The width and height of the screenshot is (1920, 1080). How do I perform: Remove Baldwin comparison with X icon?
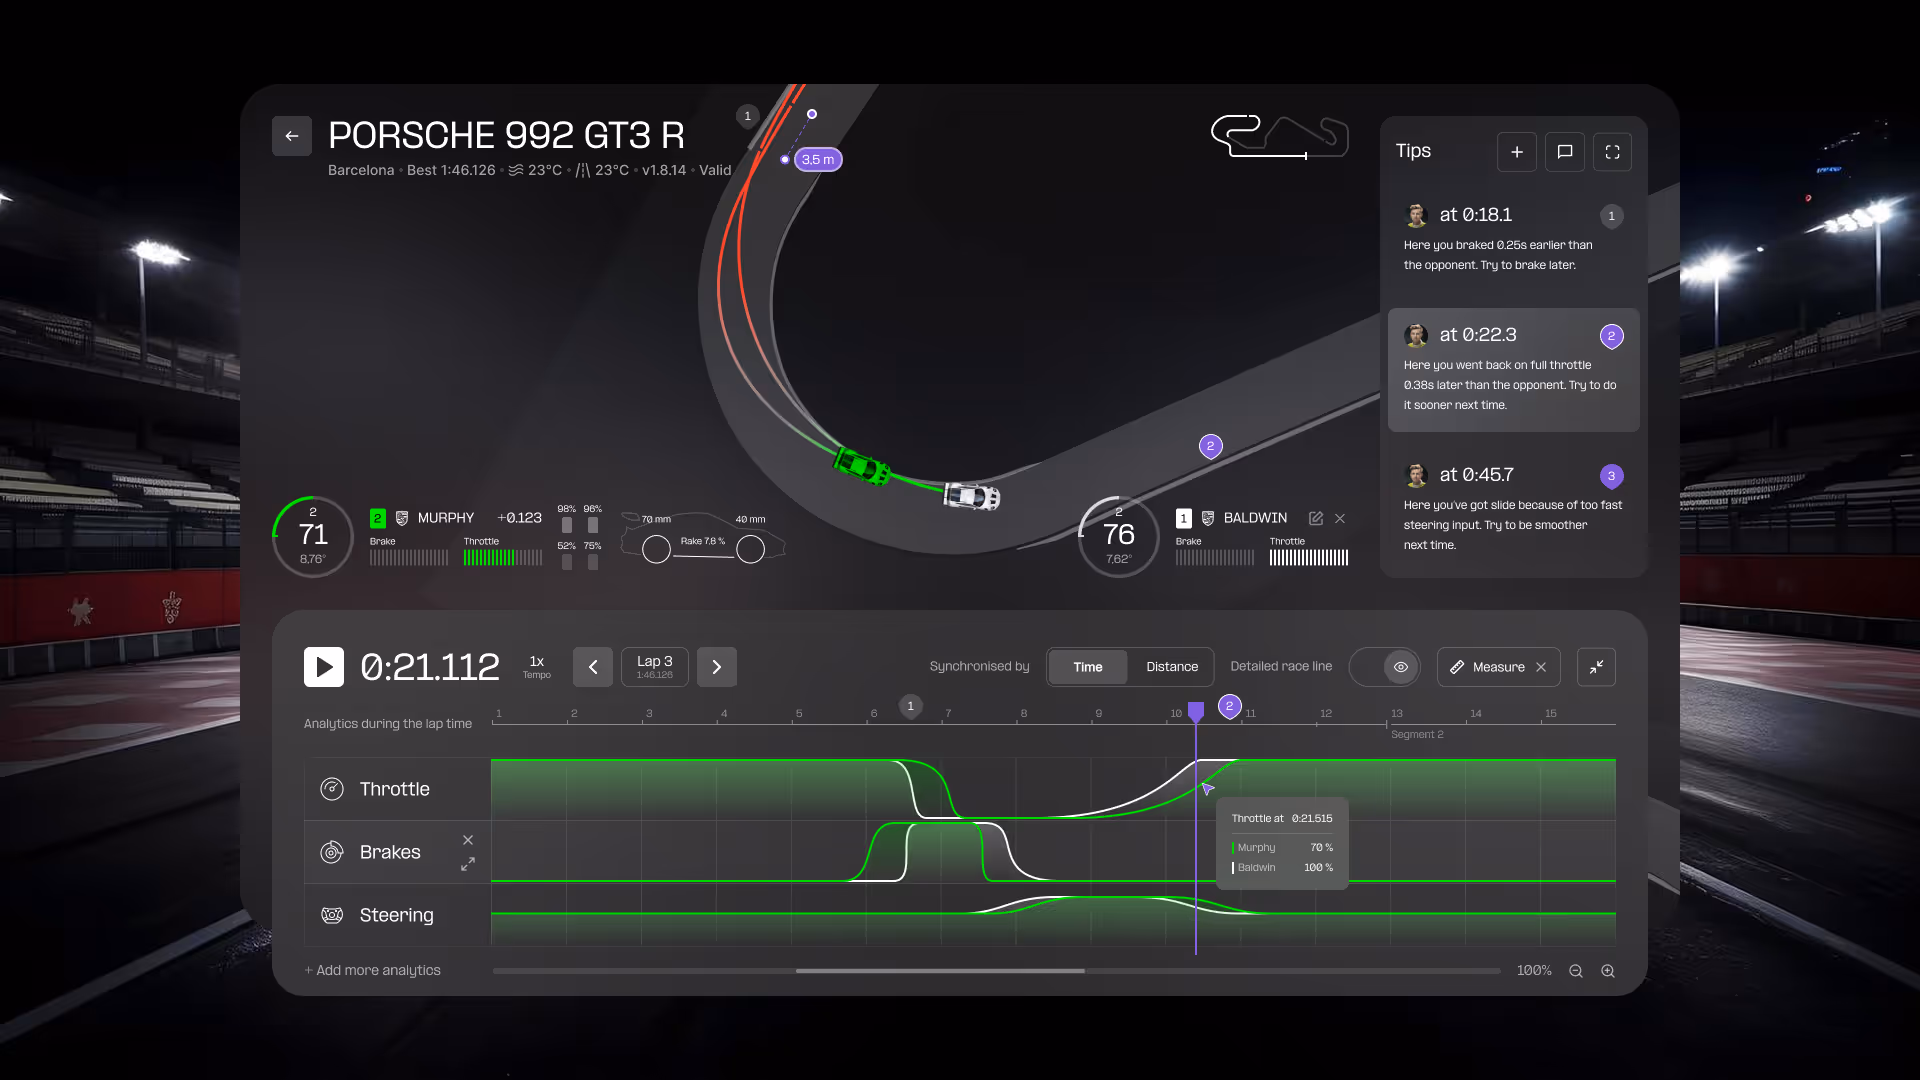click(x=1340, y=518)
